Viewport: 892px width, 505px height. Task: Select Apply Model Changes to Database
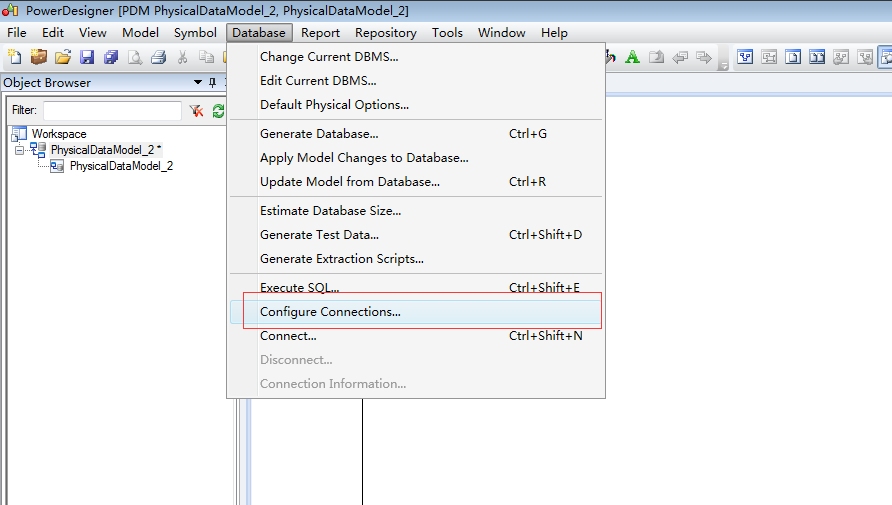(416, 158)
